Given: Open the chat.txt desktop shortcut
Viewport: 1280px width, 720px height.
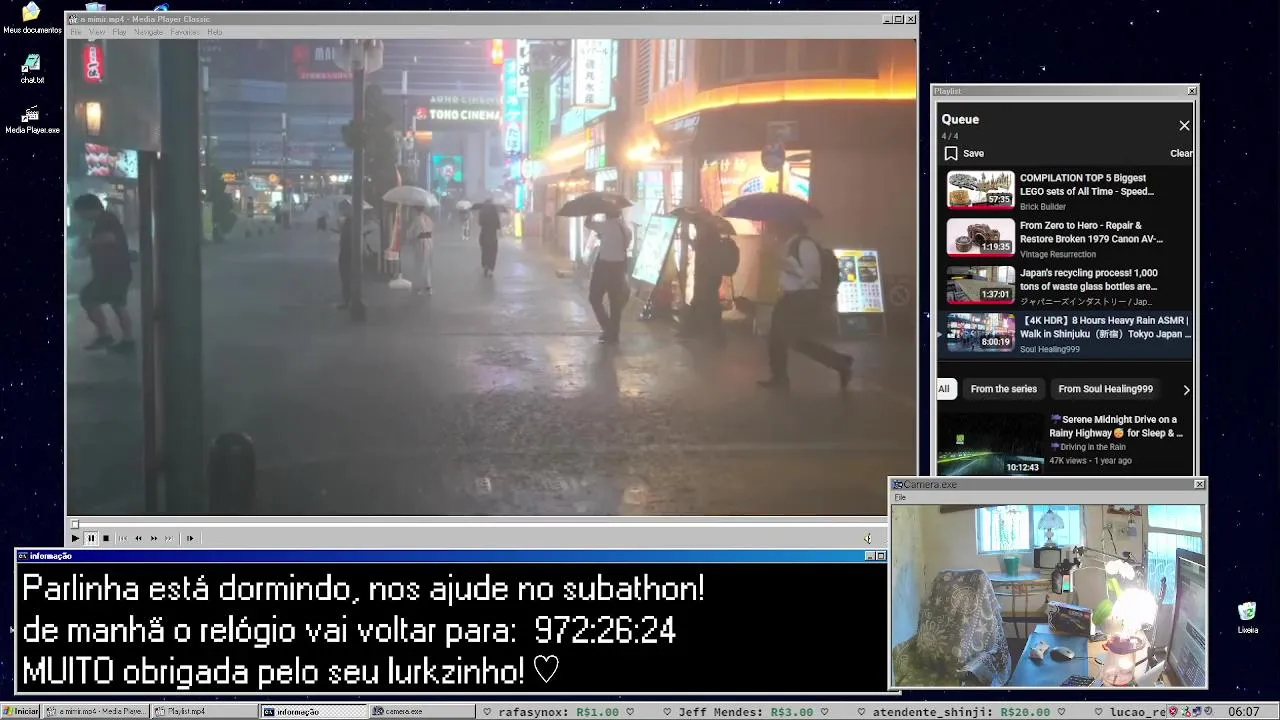Looking at the screenshot, I should [32, 69].
